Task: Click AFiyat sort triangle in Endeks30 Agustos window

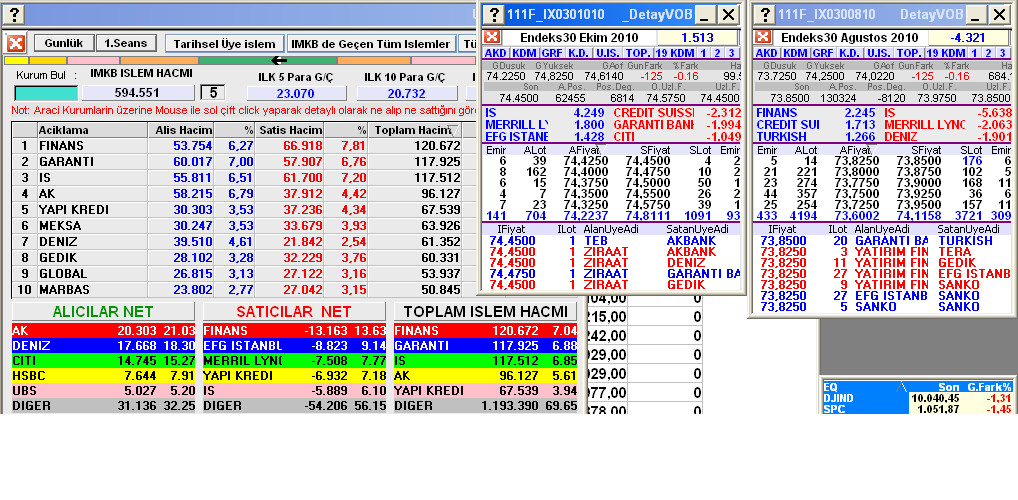Action: pos(874,151)
